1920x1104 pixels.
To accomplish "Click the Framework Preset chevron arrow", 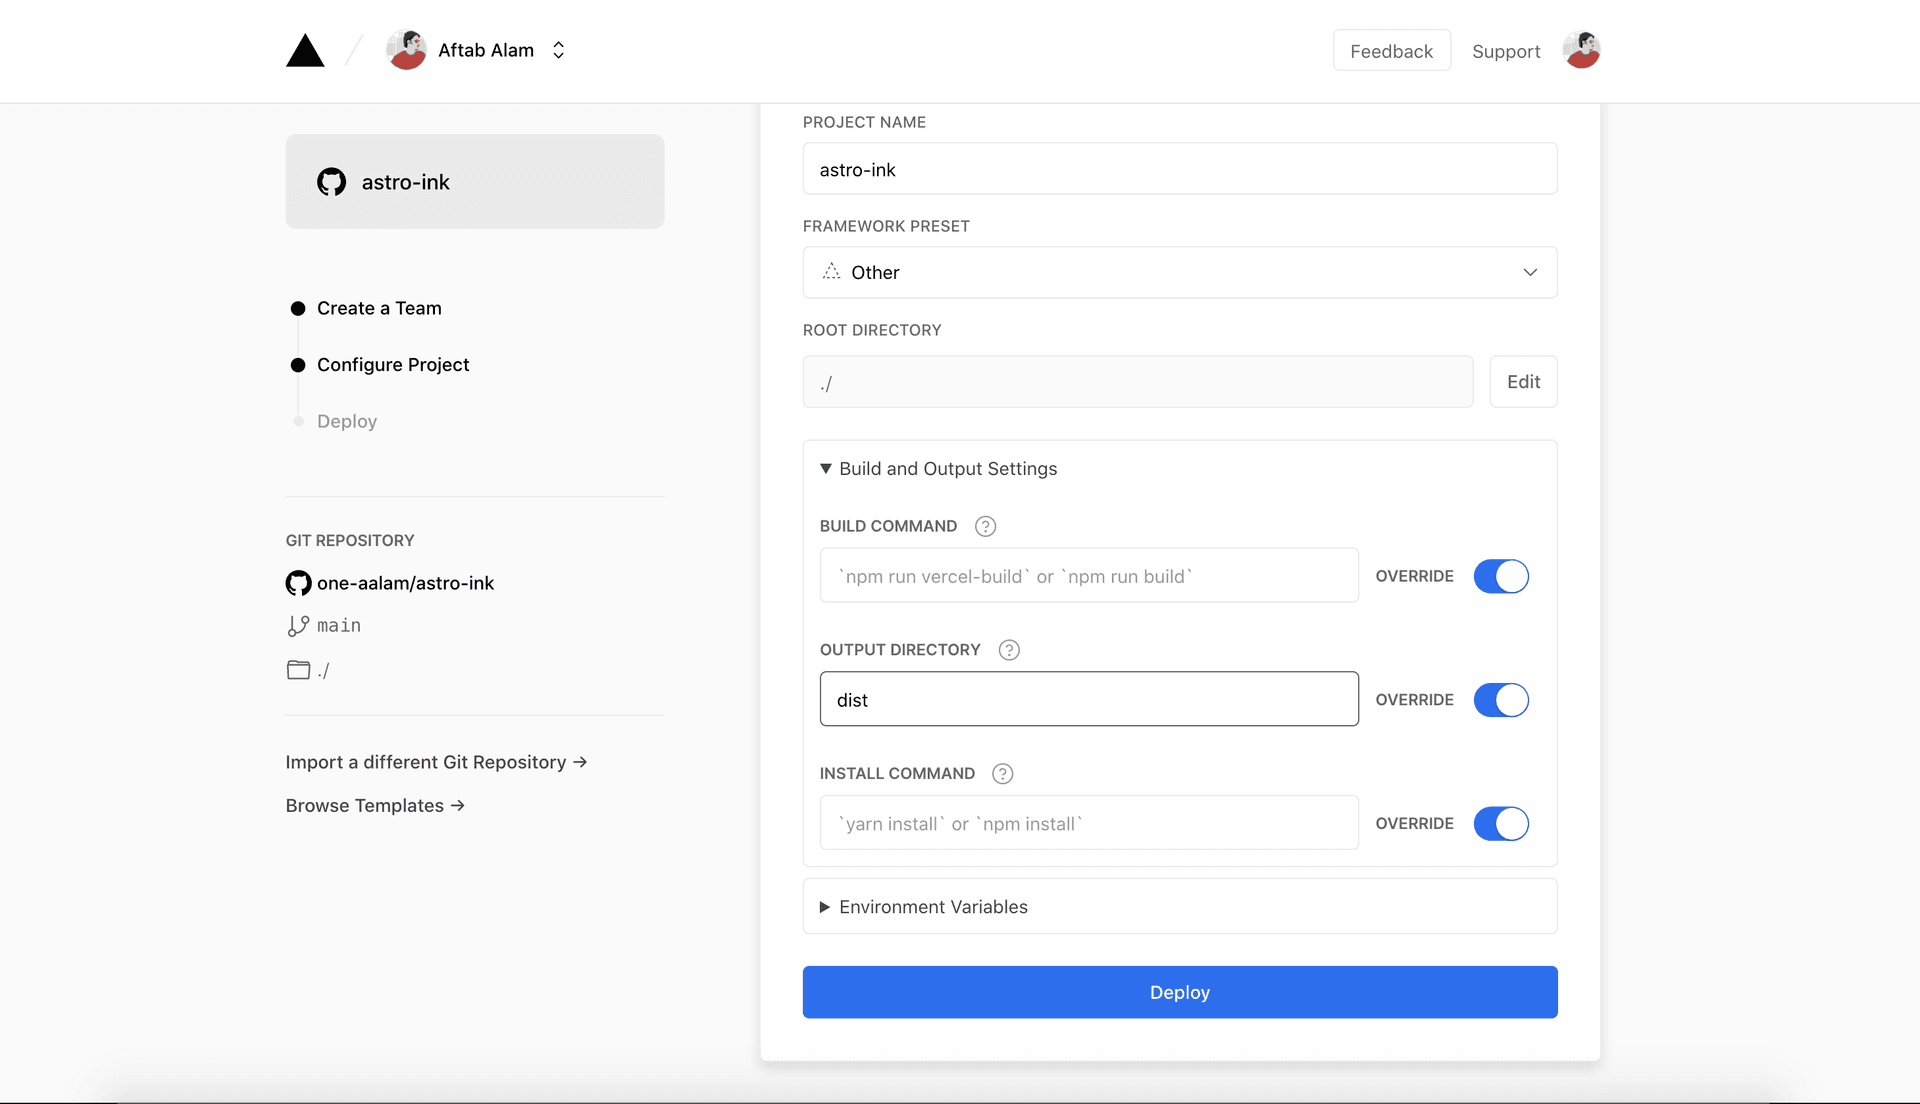I will (1530, 272).
